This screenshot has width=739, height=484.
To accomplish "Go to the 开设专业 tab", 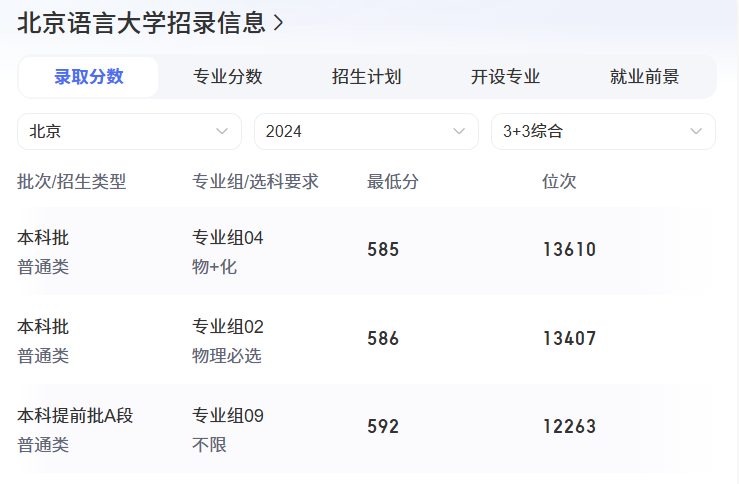I will [505, 77].
